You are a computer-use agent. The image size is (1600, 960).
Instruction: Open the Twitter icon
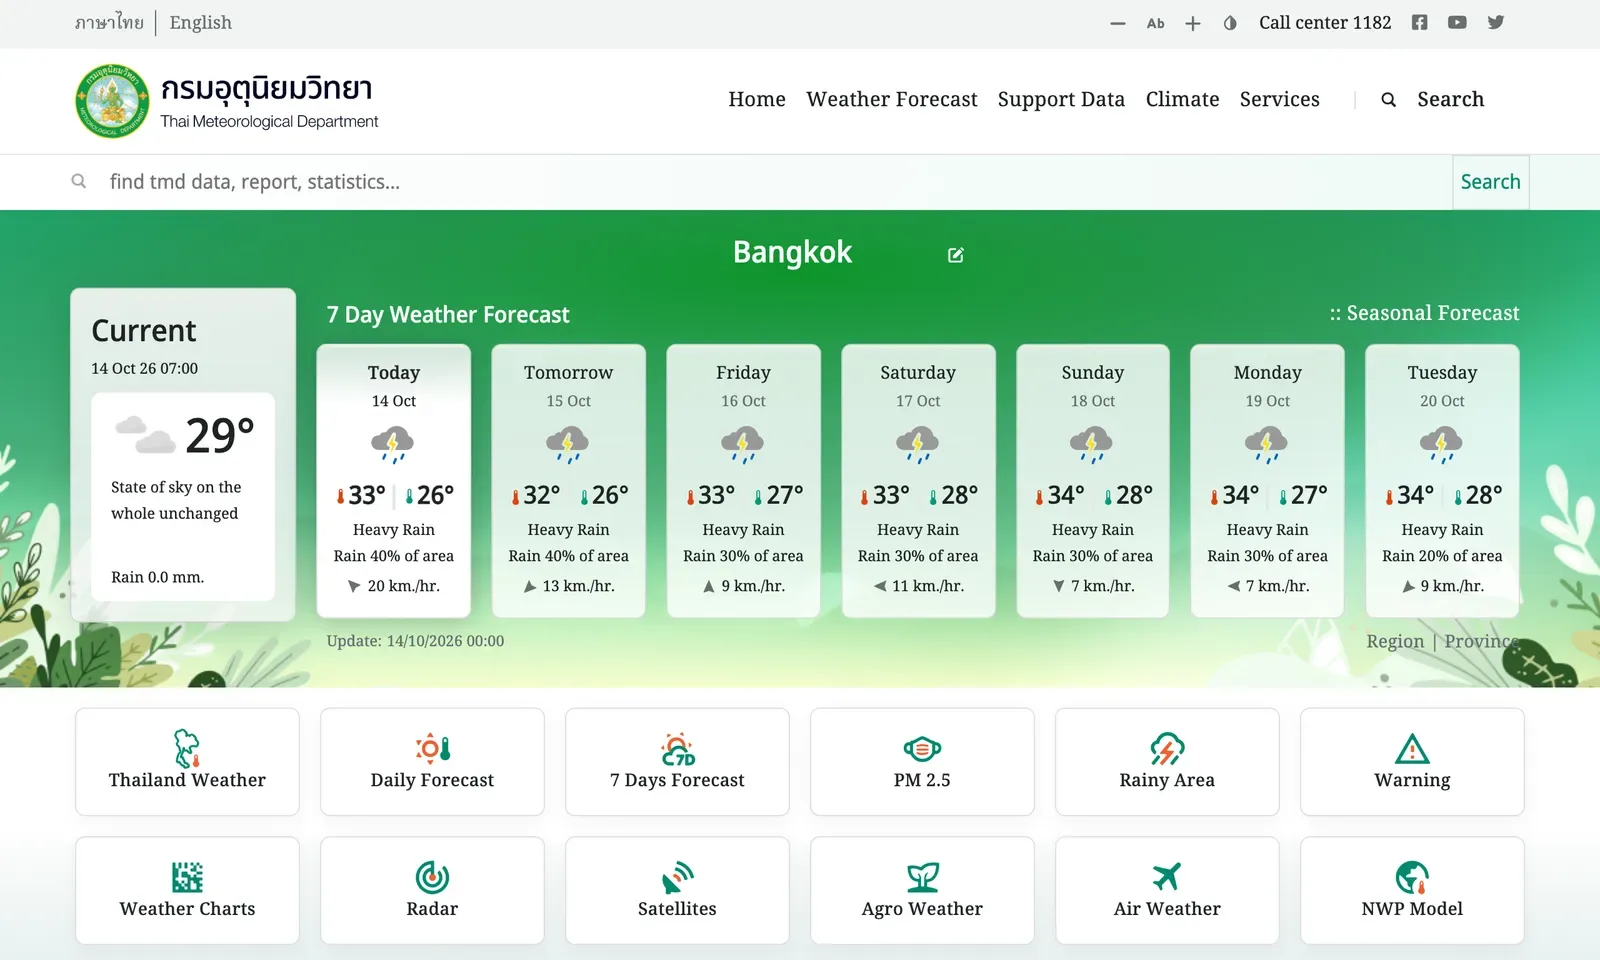click(1496, 22)
